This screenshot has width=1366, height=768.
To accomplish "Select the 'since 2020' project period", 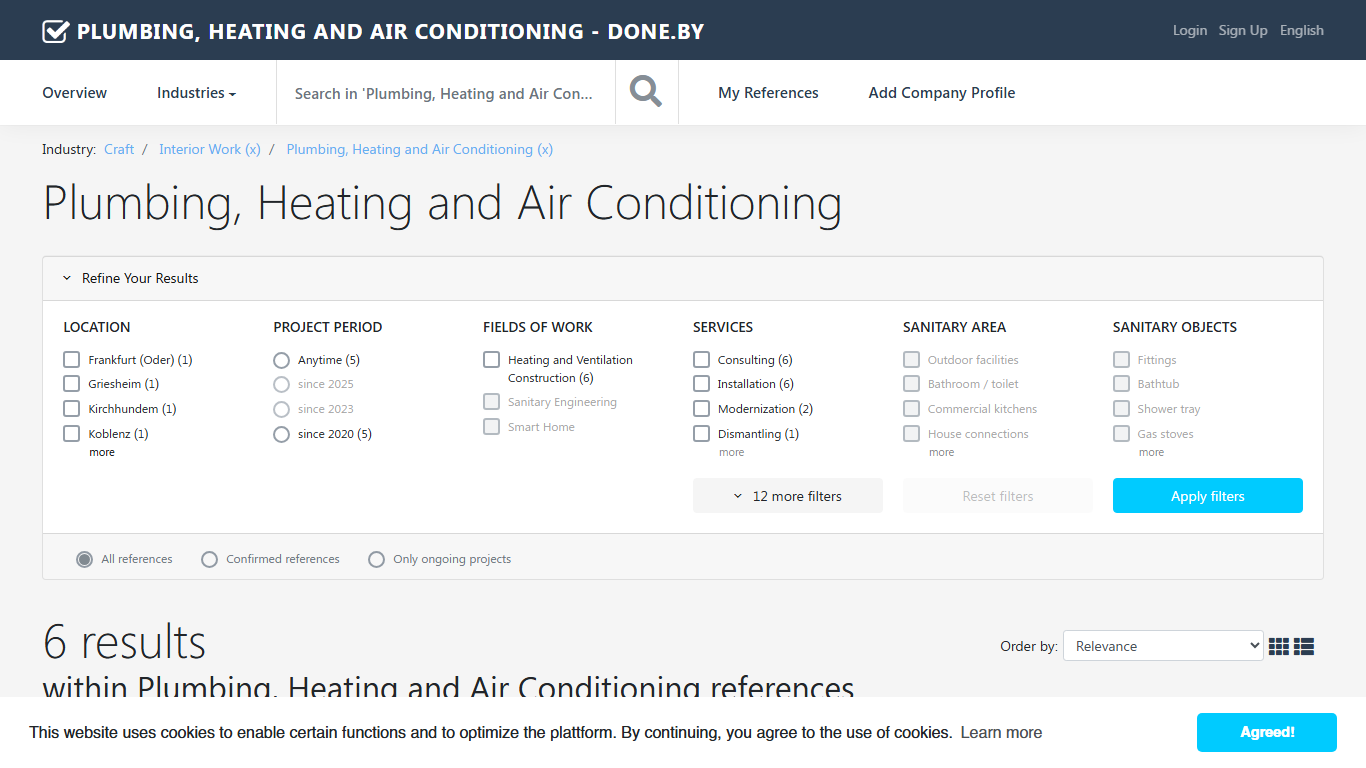I will [281, 434].
